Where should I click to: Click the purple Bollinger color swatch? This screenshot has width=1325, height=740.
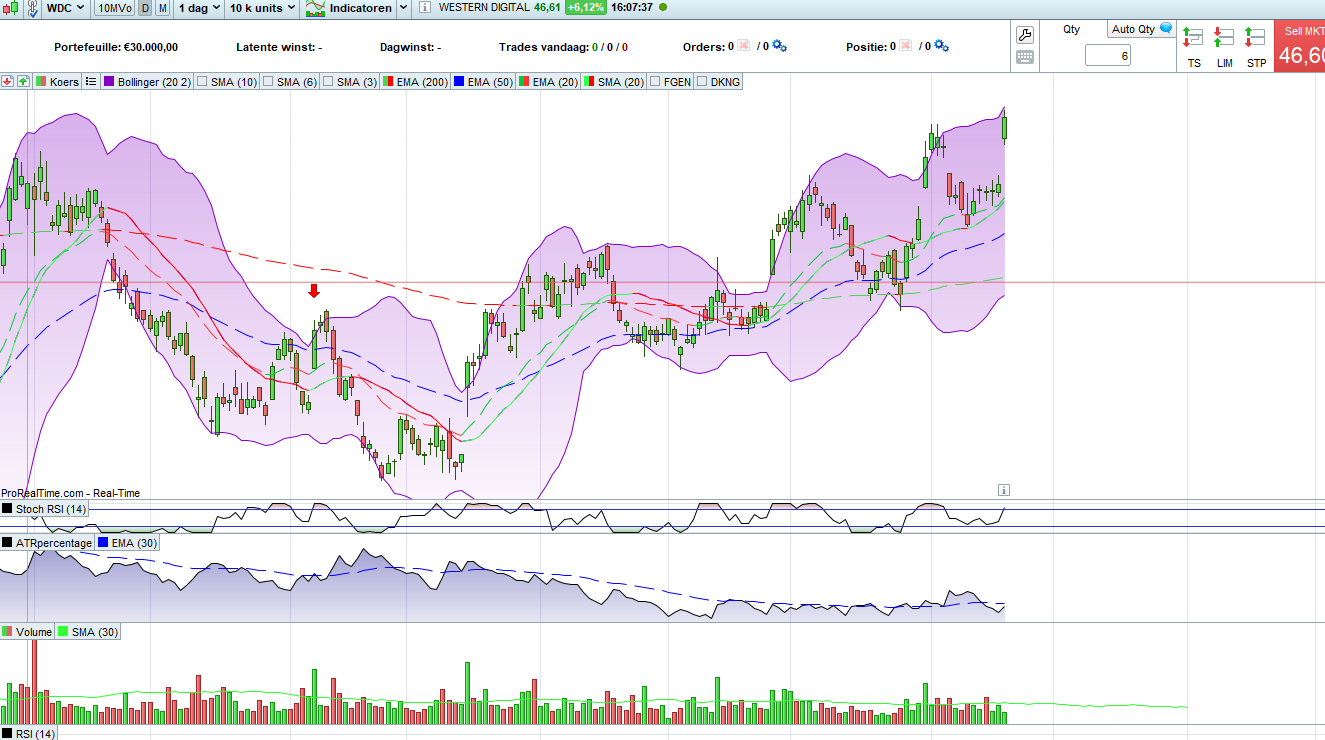[x=109, y=82]
